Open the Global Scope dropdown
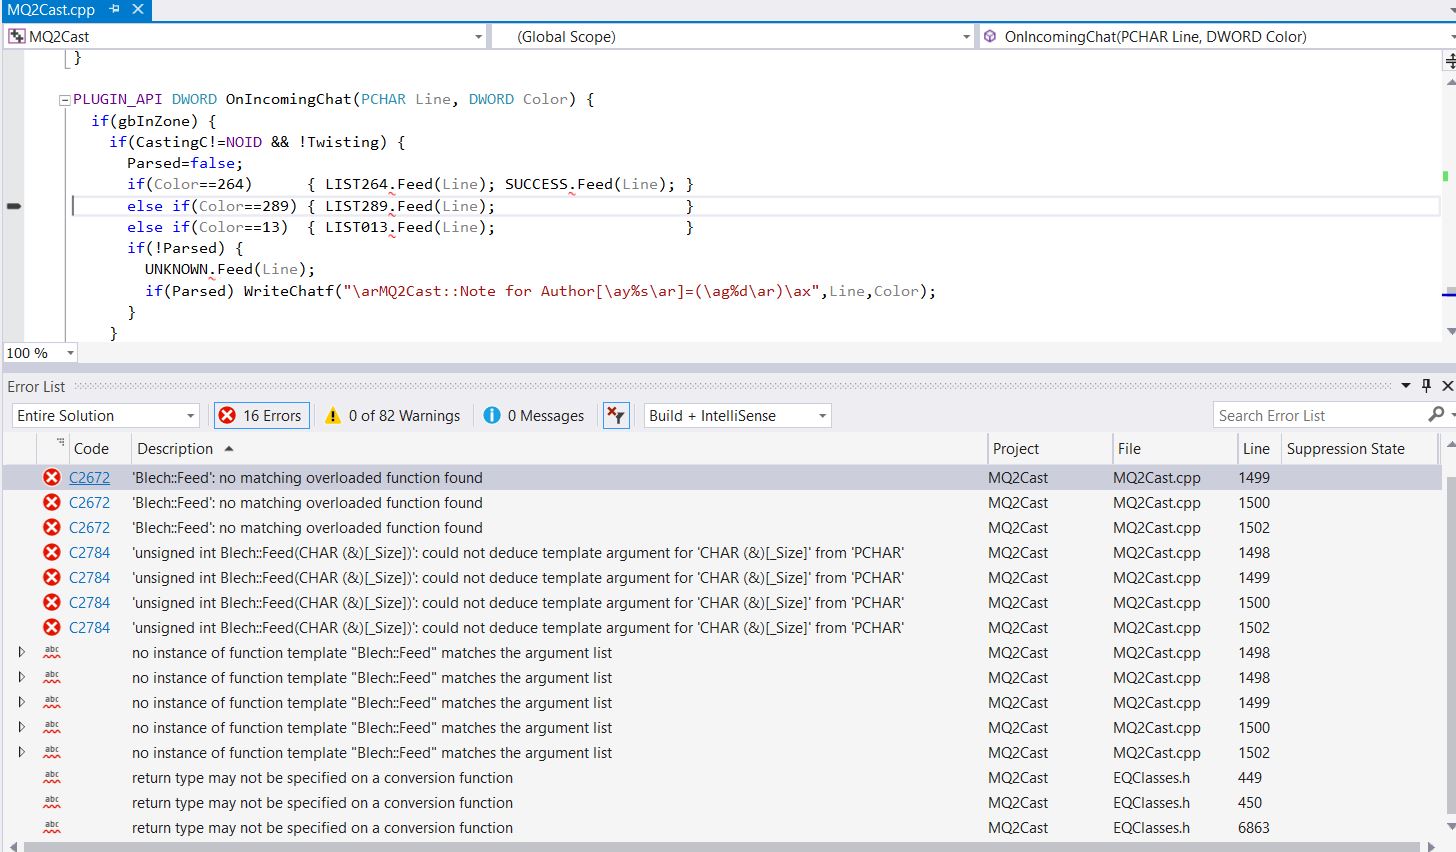Image resolution: width=1456 pixels, height=852 pixels. tap(733, 36)
